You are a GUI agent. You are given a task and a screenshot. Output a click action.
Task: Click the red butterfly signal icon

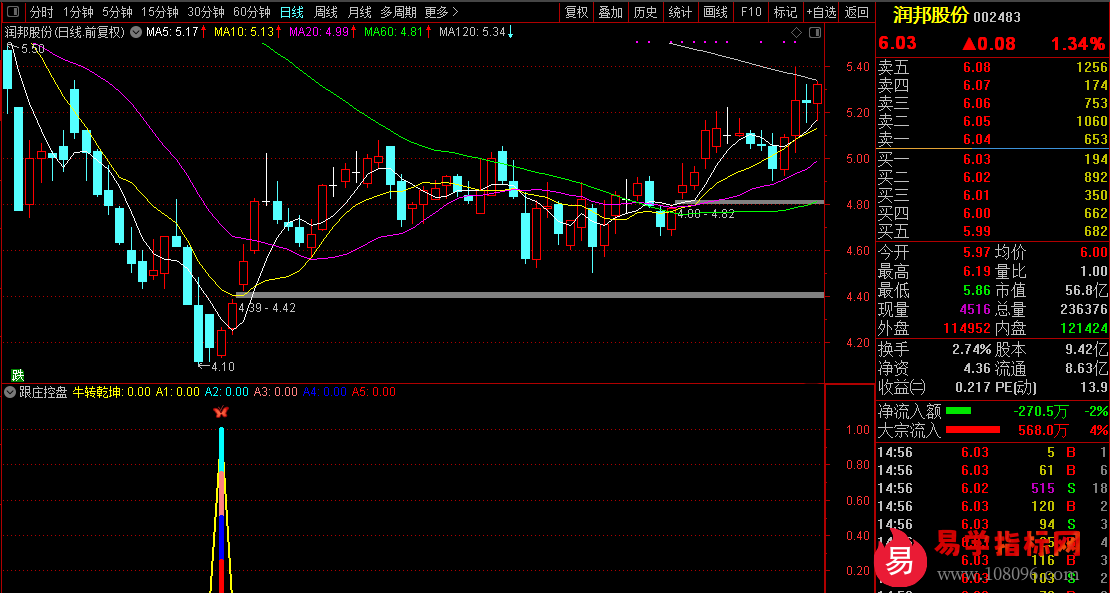tap(221, 411)
